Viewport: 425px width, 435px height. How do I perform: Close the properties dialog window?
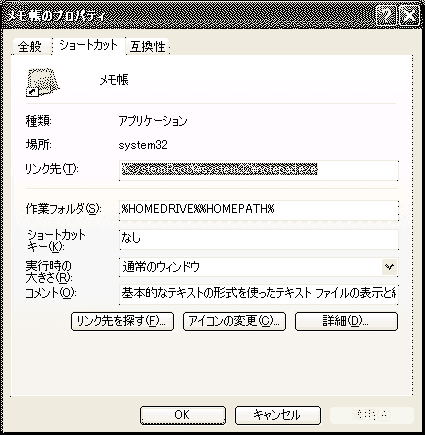(x=409, y=15)
